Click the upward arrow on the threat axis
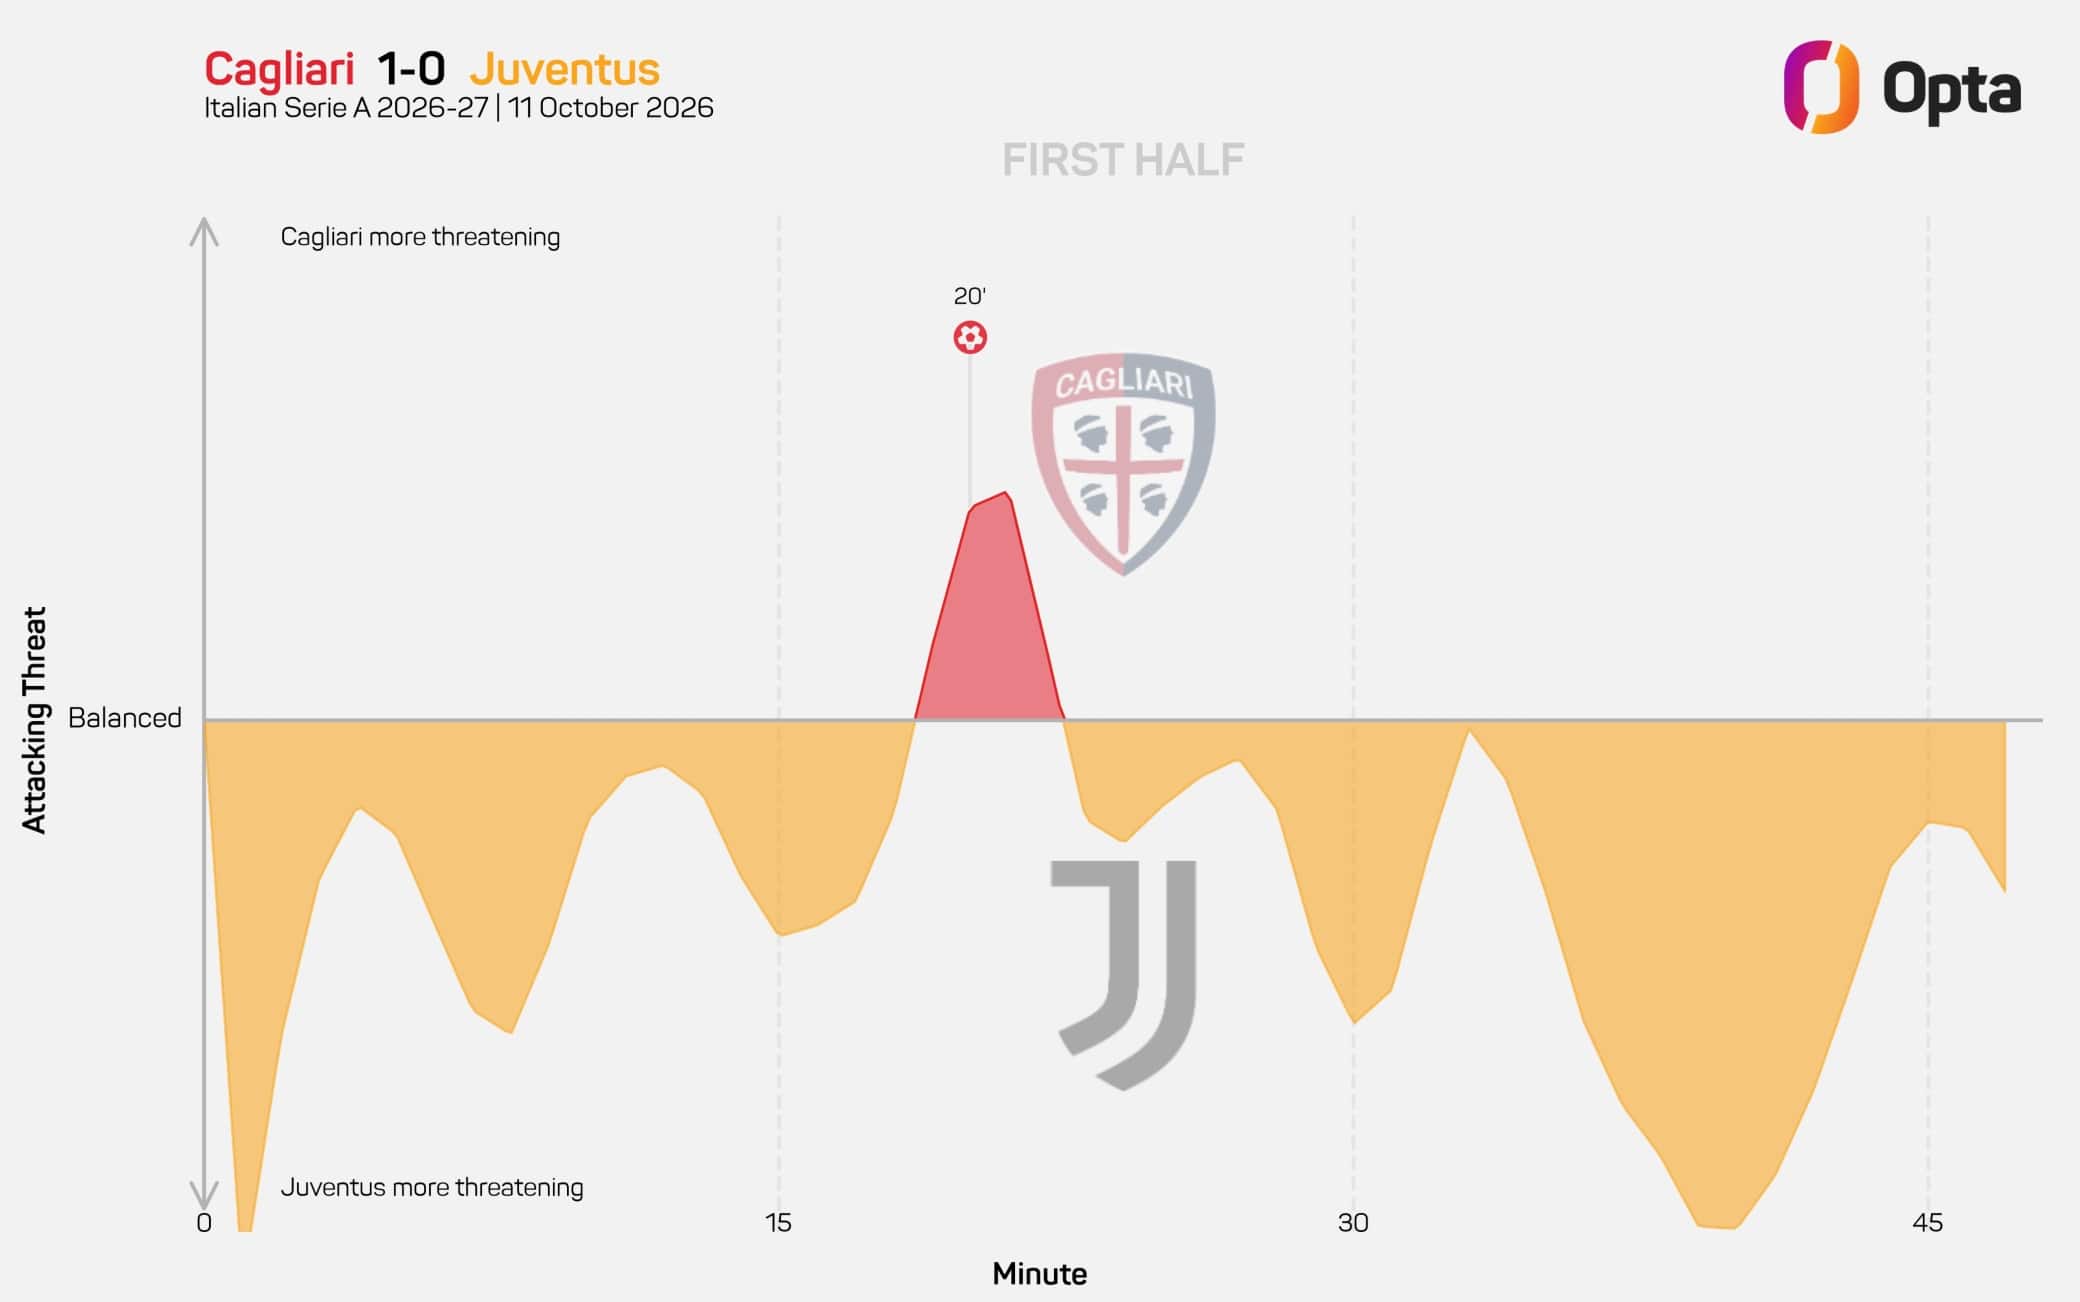This screenshot has width=2080, height=1302. [204, 232]
